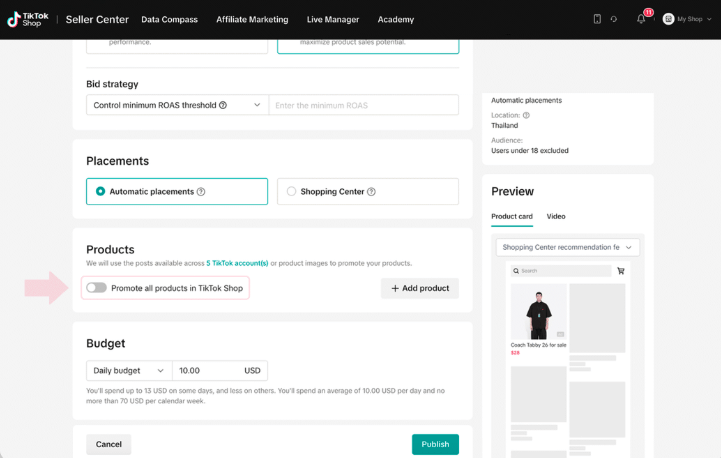
Task: Open the mobile phone icon in header
Action: [597, 19]
